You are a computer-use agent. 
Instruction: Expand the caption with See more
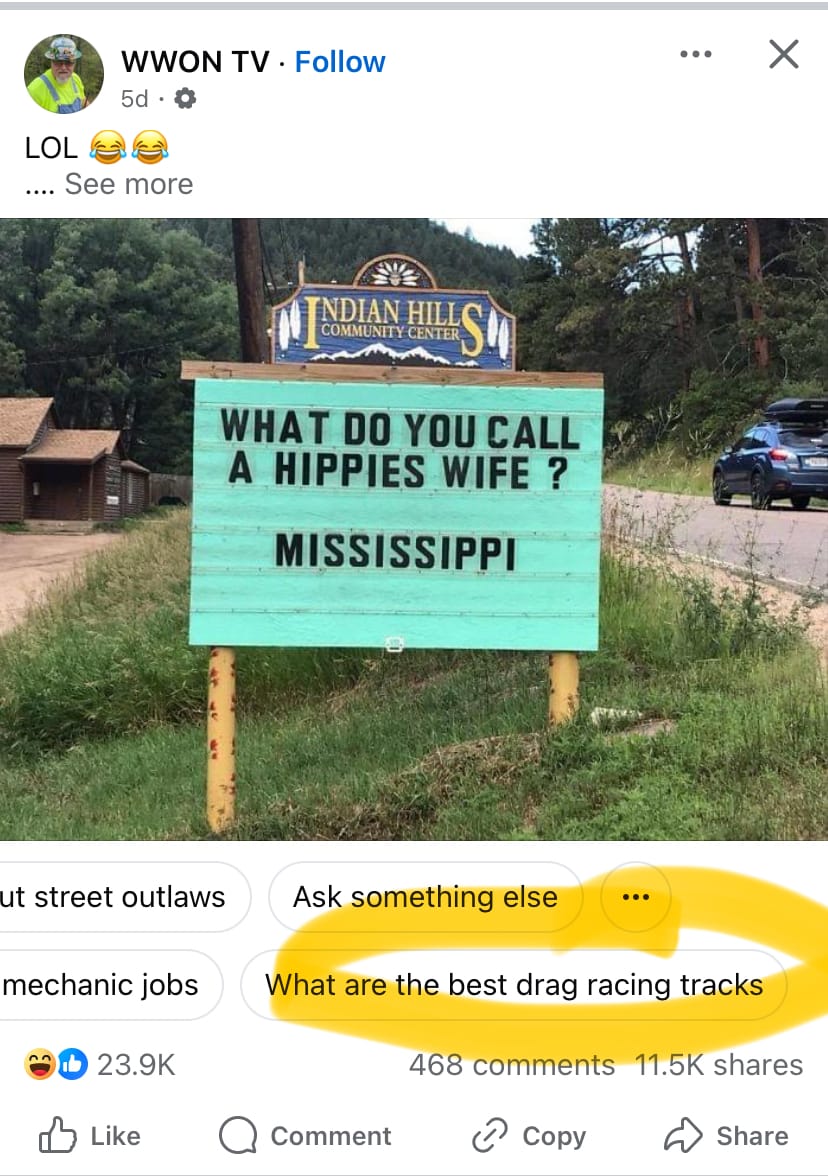tap(128, 184)
